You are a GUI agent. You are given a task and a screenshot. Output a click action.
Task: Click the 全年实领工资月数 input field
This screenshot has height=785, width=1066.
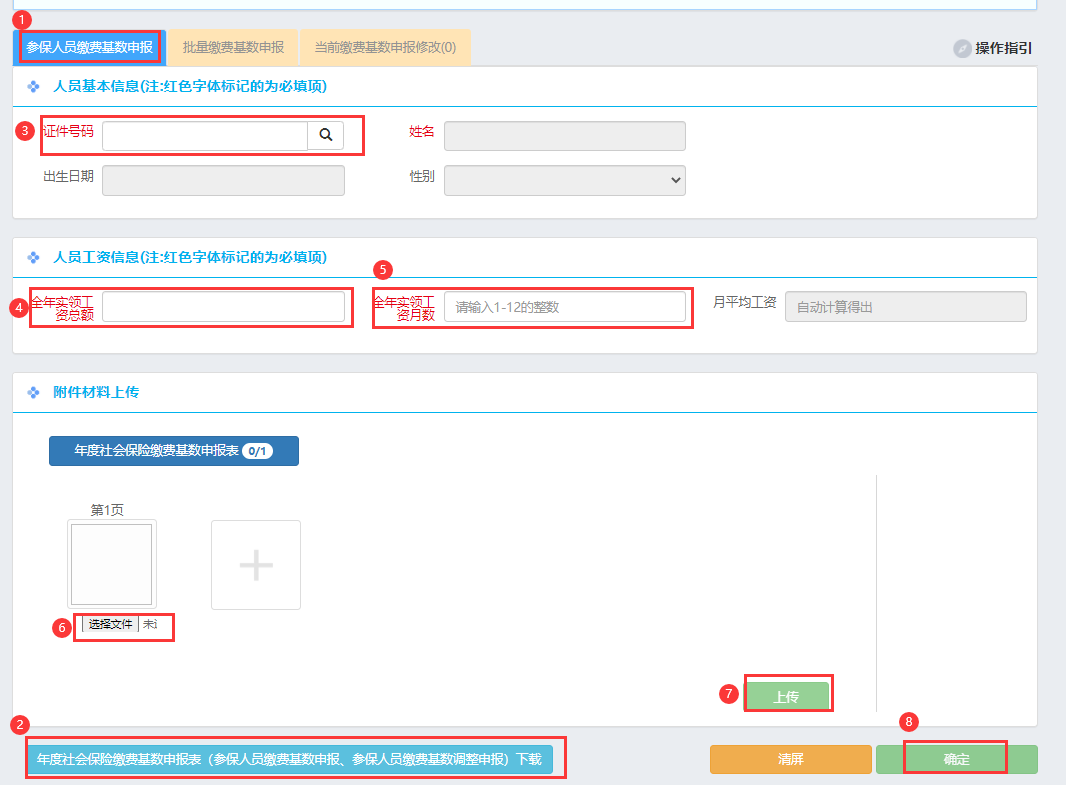click(x=565, y=307)
